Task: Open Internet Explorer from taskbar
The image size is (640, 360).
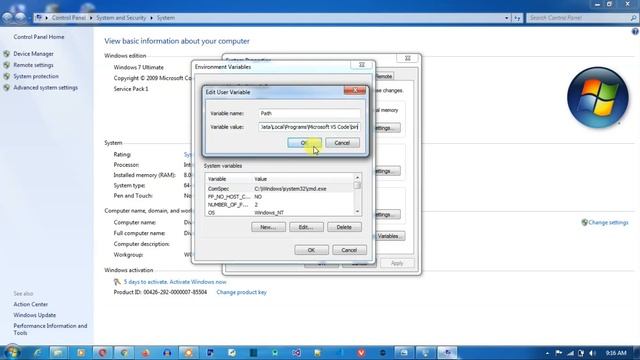Action: 37,353
